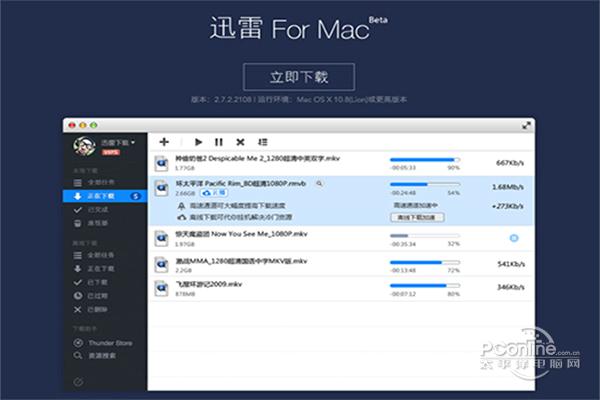The width and height of the screenshot is (600, 400).
Task: Click the 2.66GB file size label
Action: [x=185, y=193]
